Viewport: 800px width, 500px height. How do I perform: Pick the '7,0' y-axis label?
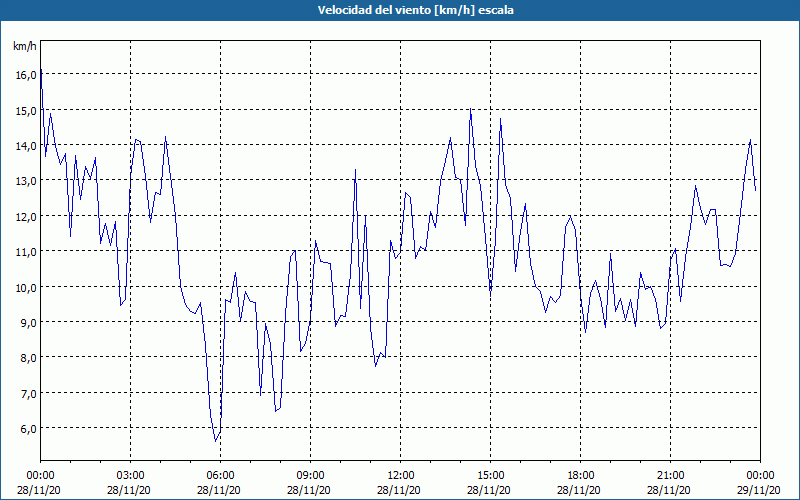coord(28,393)
